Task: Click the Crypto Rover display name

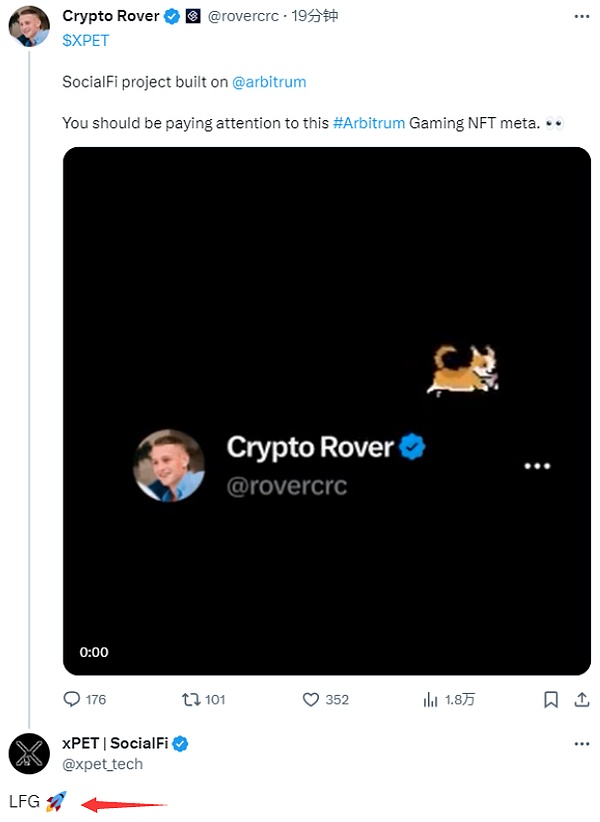Action: point(110,15)
